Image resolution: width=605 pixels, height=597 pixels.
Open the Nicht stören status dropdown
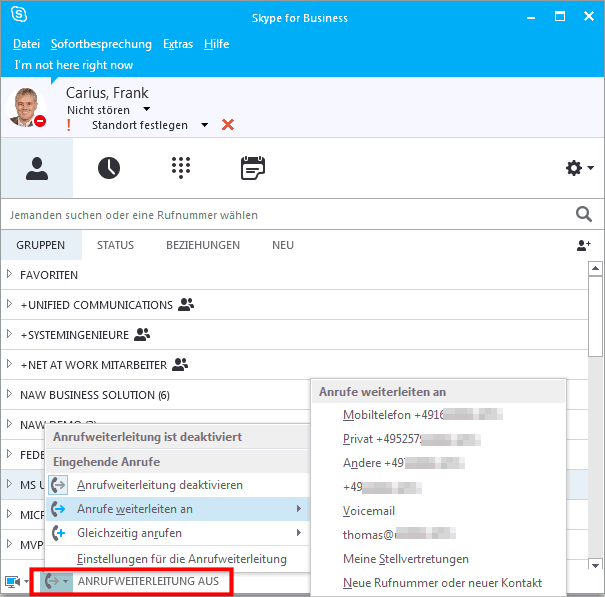(147, 109)
